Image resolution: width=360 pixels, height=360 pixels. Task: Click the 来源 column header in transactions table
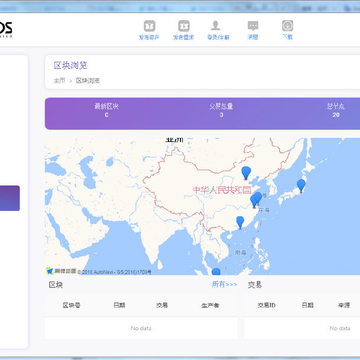click(344, 305)
